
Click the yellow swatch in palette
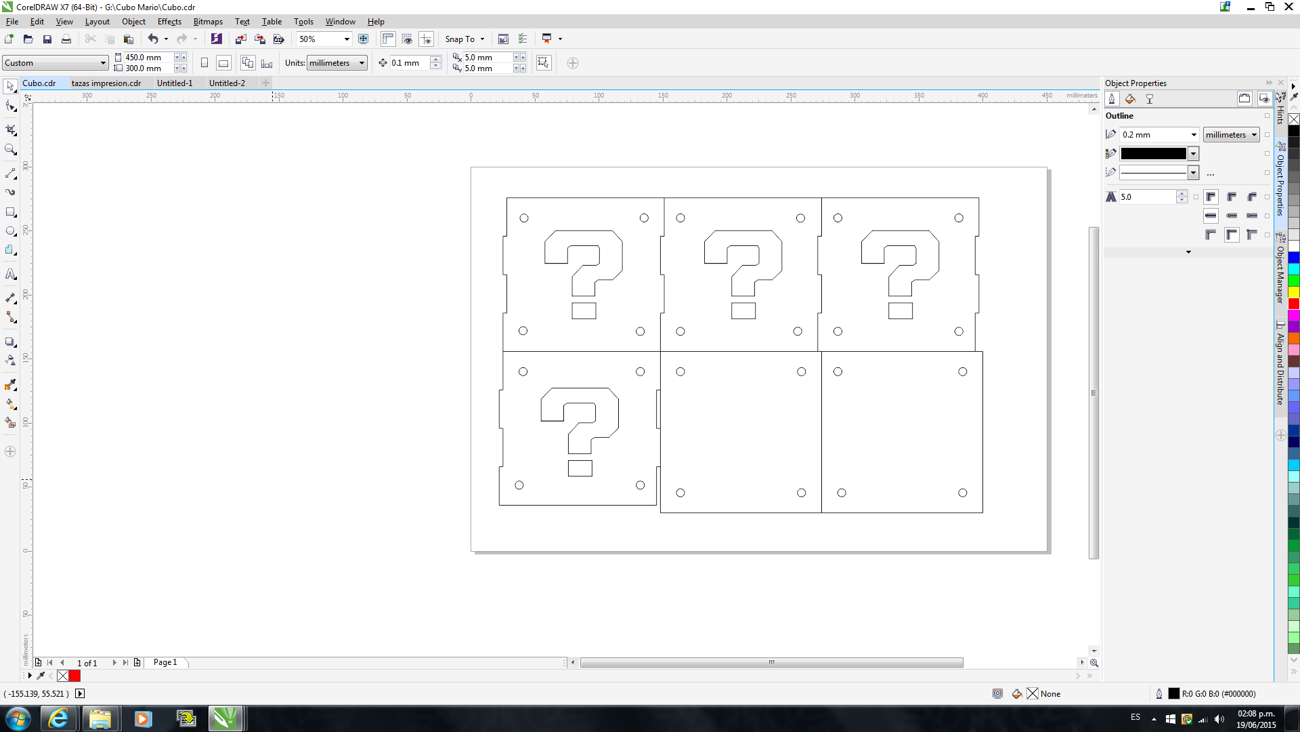(x=1294, y=292)
